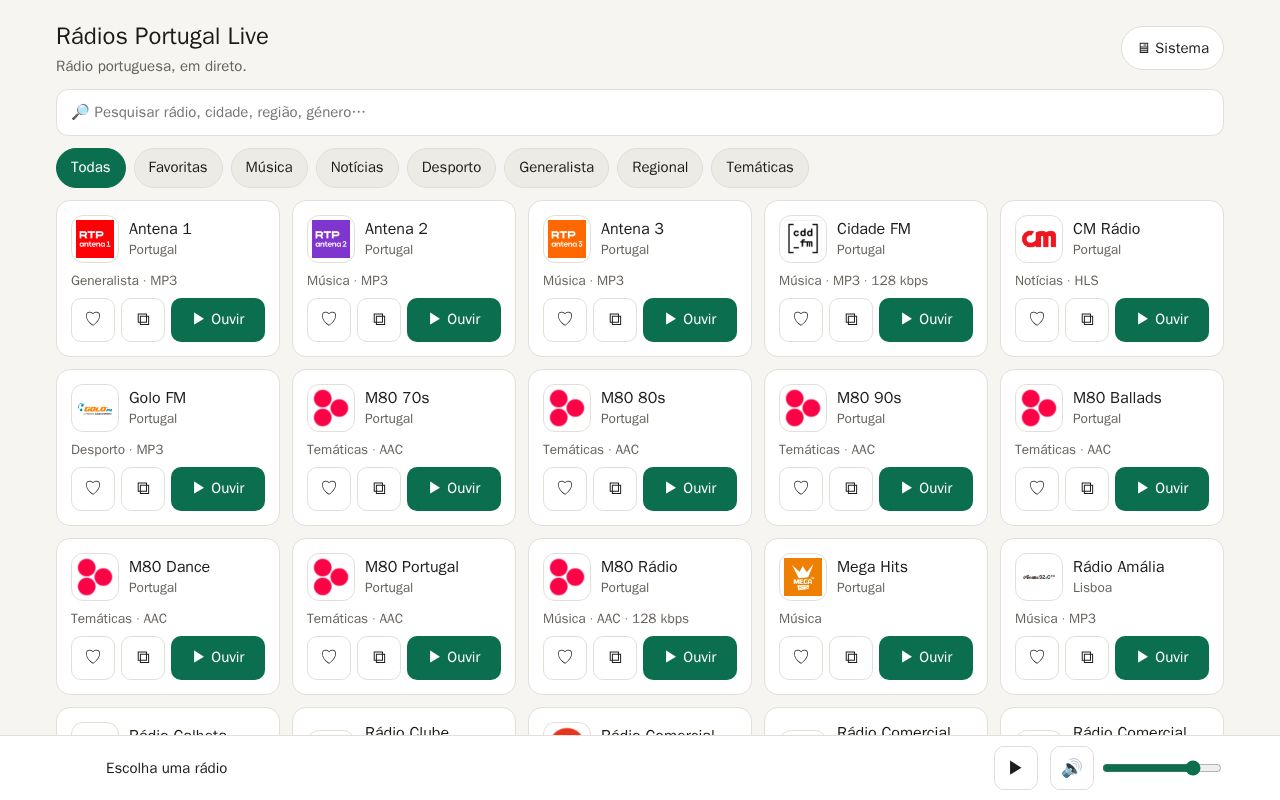
Task: Click the CM Rádio station logo
Action: click(1039, 239)
